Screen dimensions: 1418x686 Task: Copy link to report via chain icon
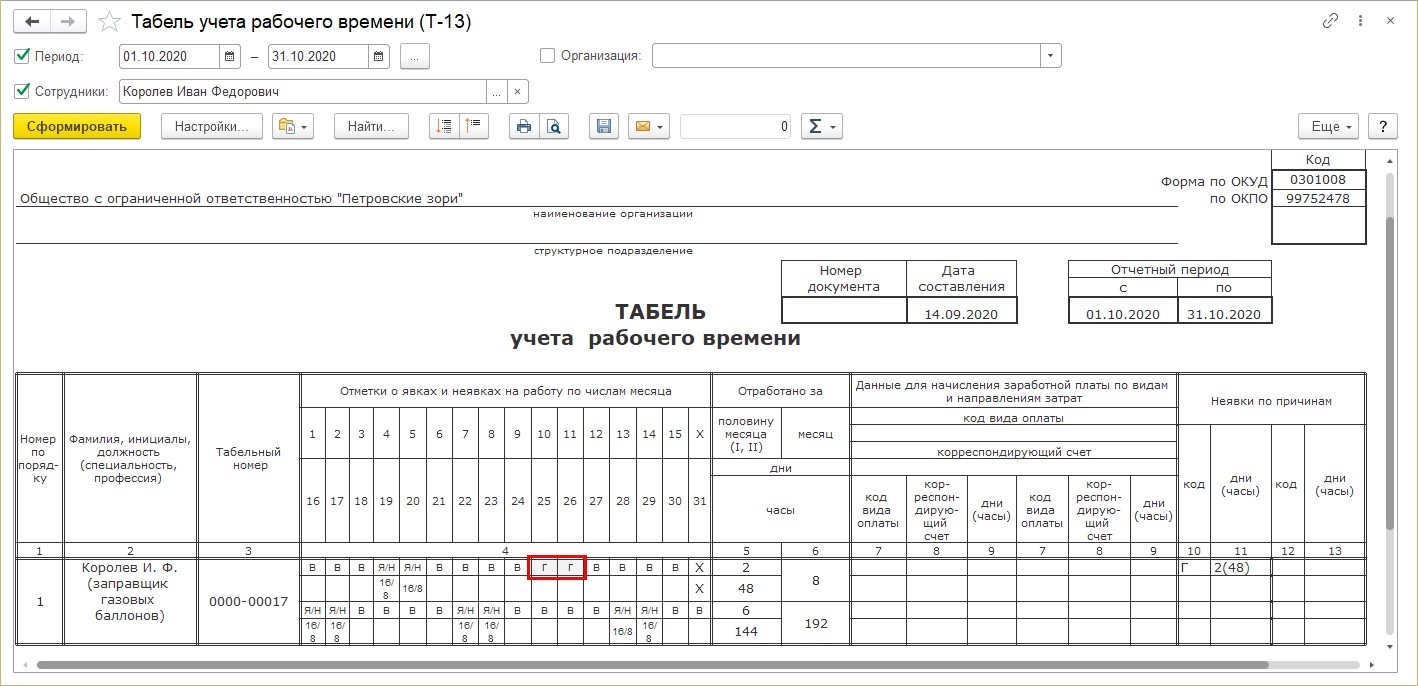1330,21
